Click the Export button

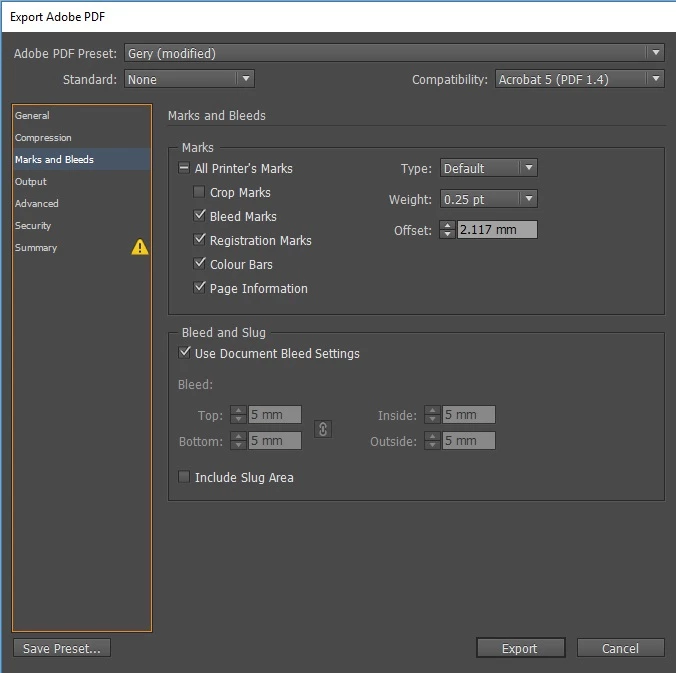coord(520,648)
